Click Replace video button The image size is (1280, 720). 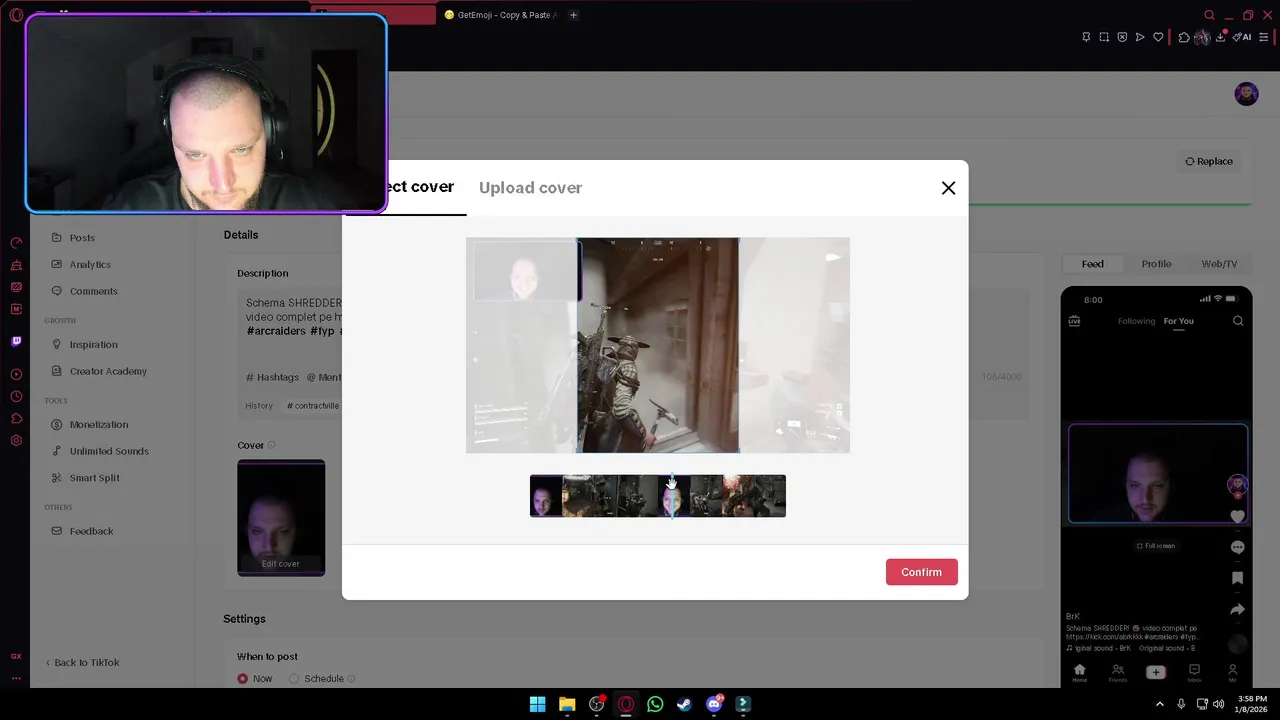pyautogui.click(x=1209, y=161)
